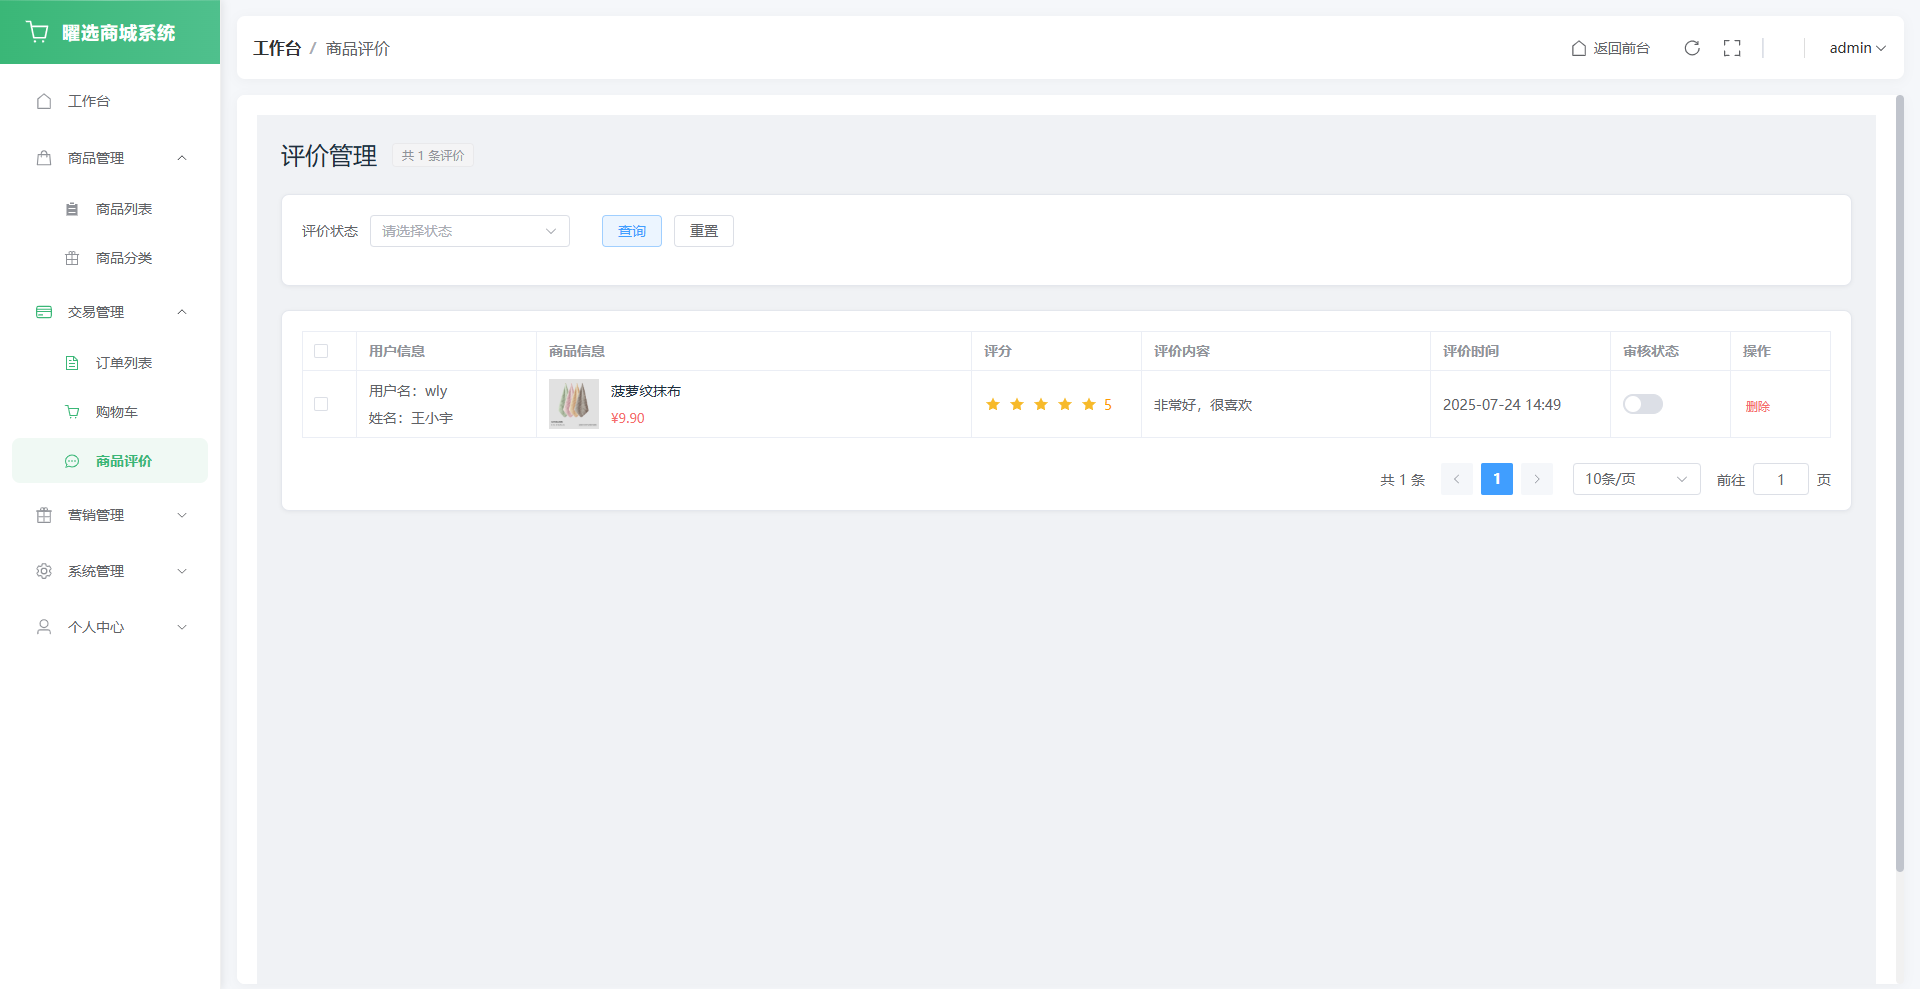Open the 评价状态 status dropdown

click(x=469, y=231)
